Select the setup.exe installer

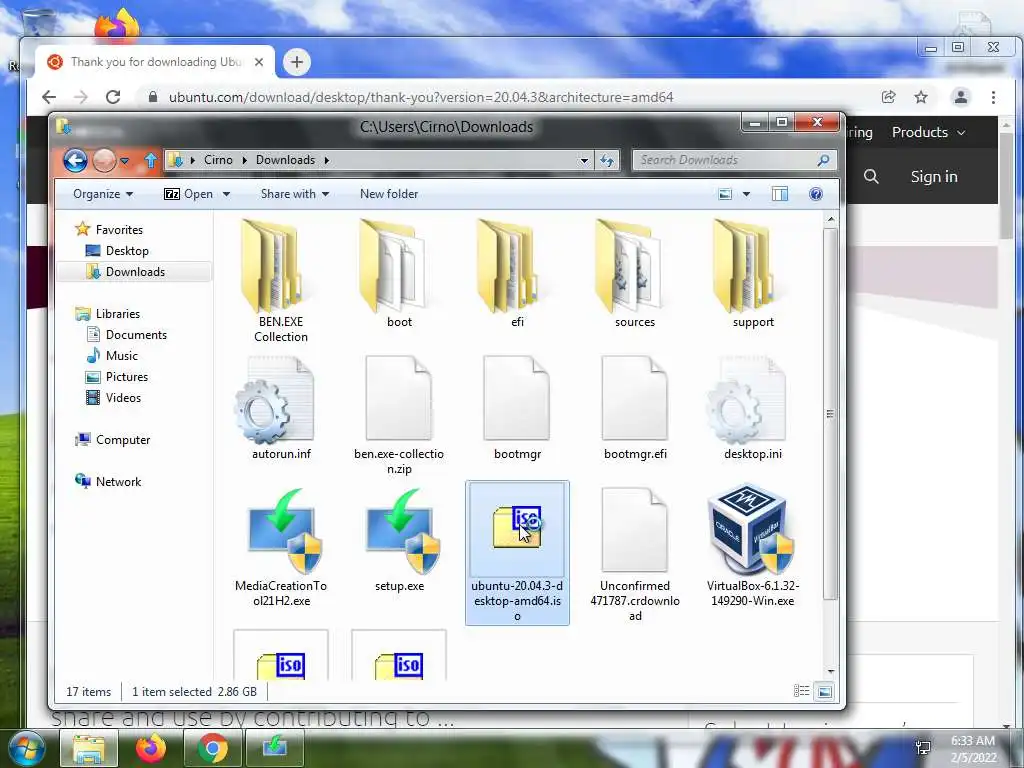[399, 541]
